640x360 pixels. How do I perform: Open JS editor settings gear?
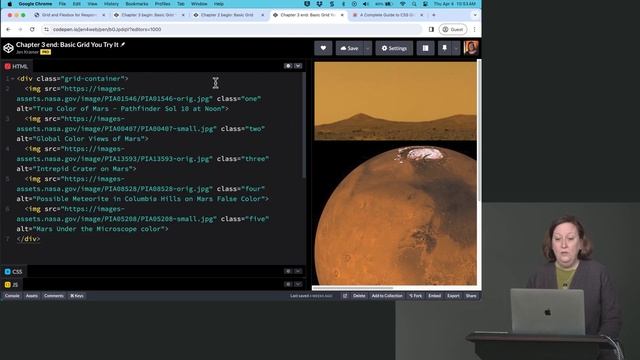pyautogui.click(x=288, y=284)
